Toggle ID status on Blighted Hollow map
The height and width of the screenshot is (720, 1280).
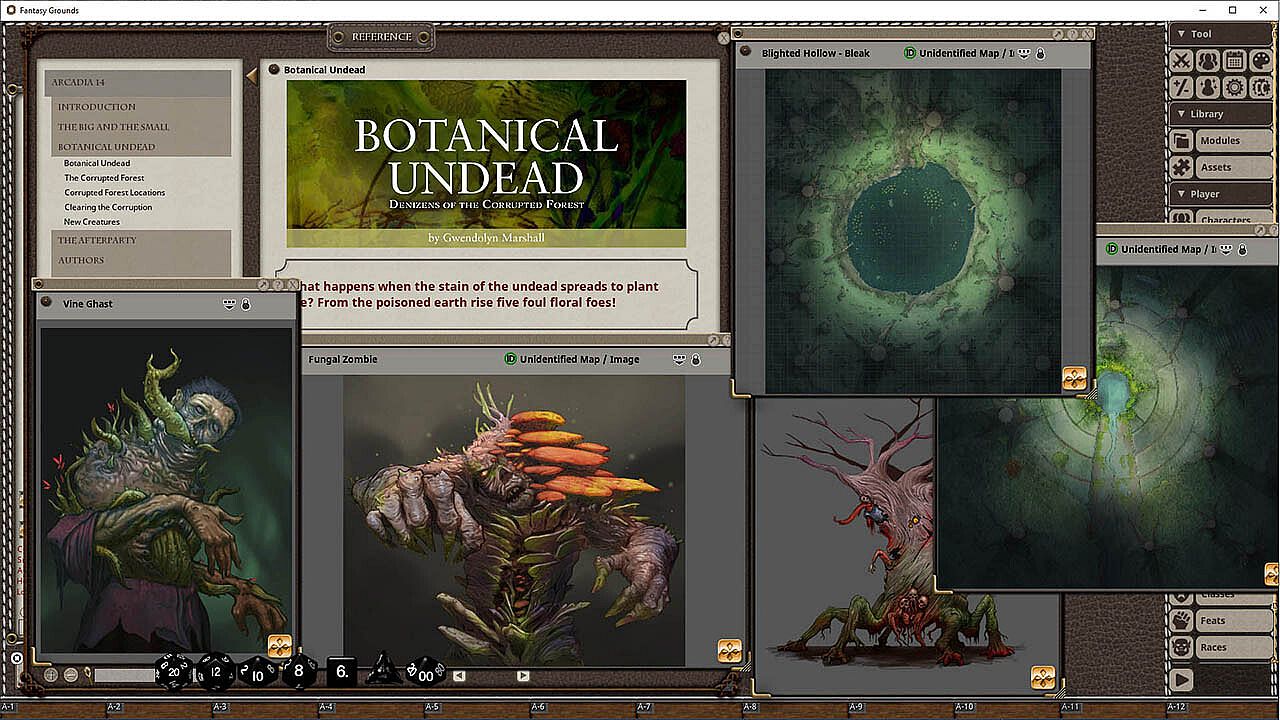(909, 53)
